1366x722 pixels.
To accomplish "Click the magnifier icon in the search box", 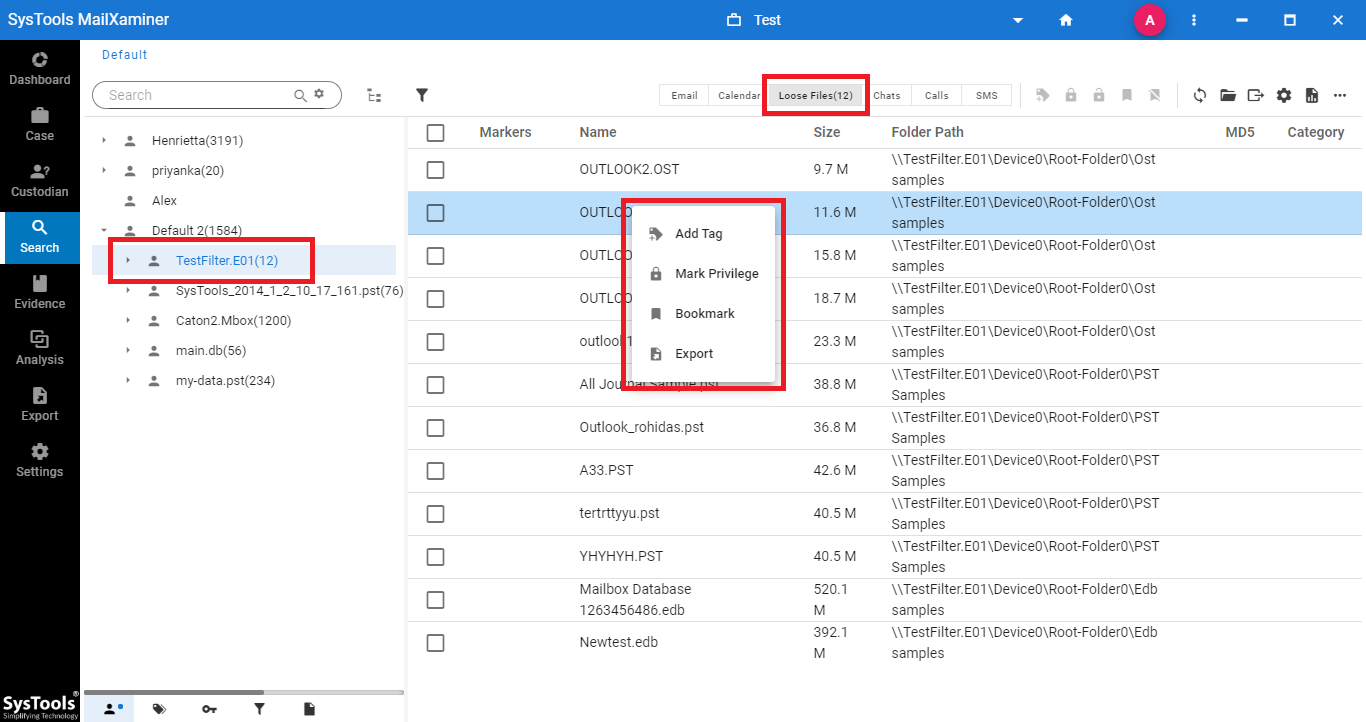I will coord(300,95).
